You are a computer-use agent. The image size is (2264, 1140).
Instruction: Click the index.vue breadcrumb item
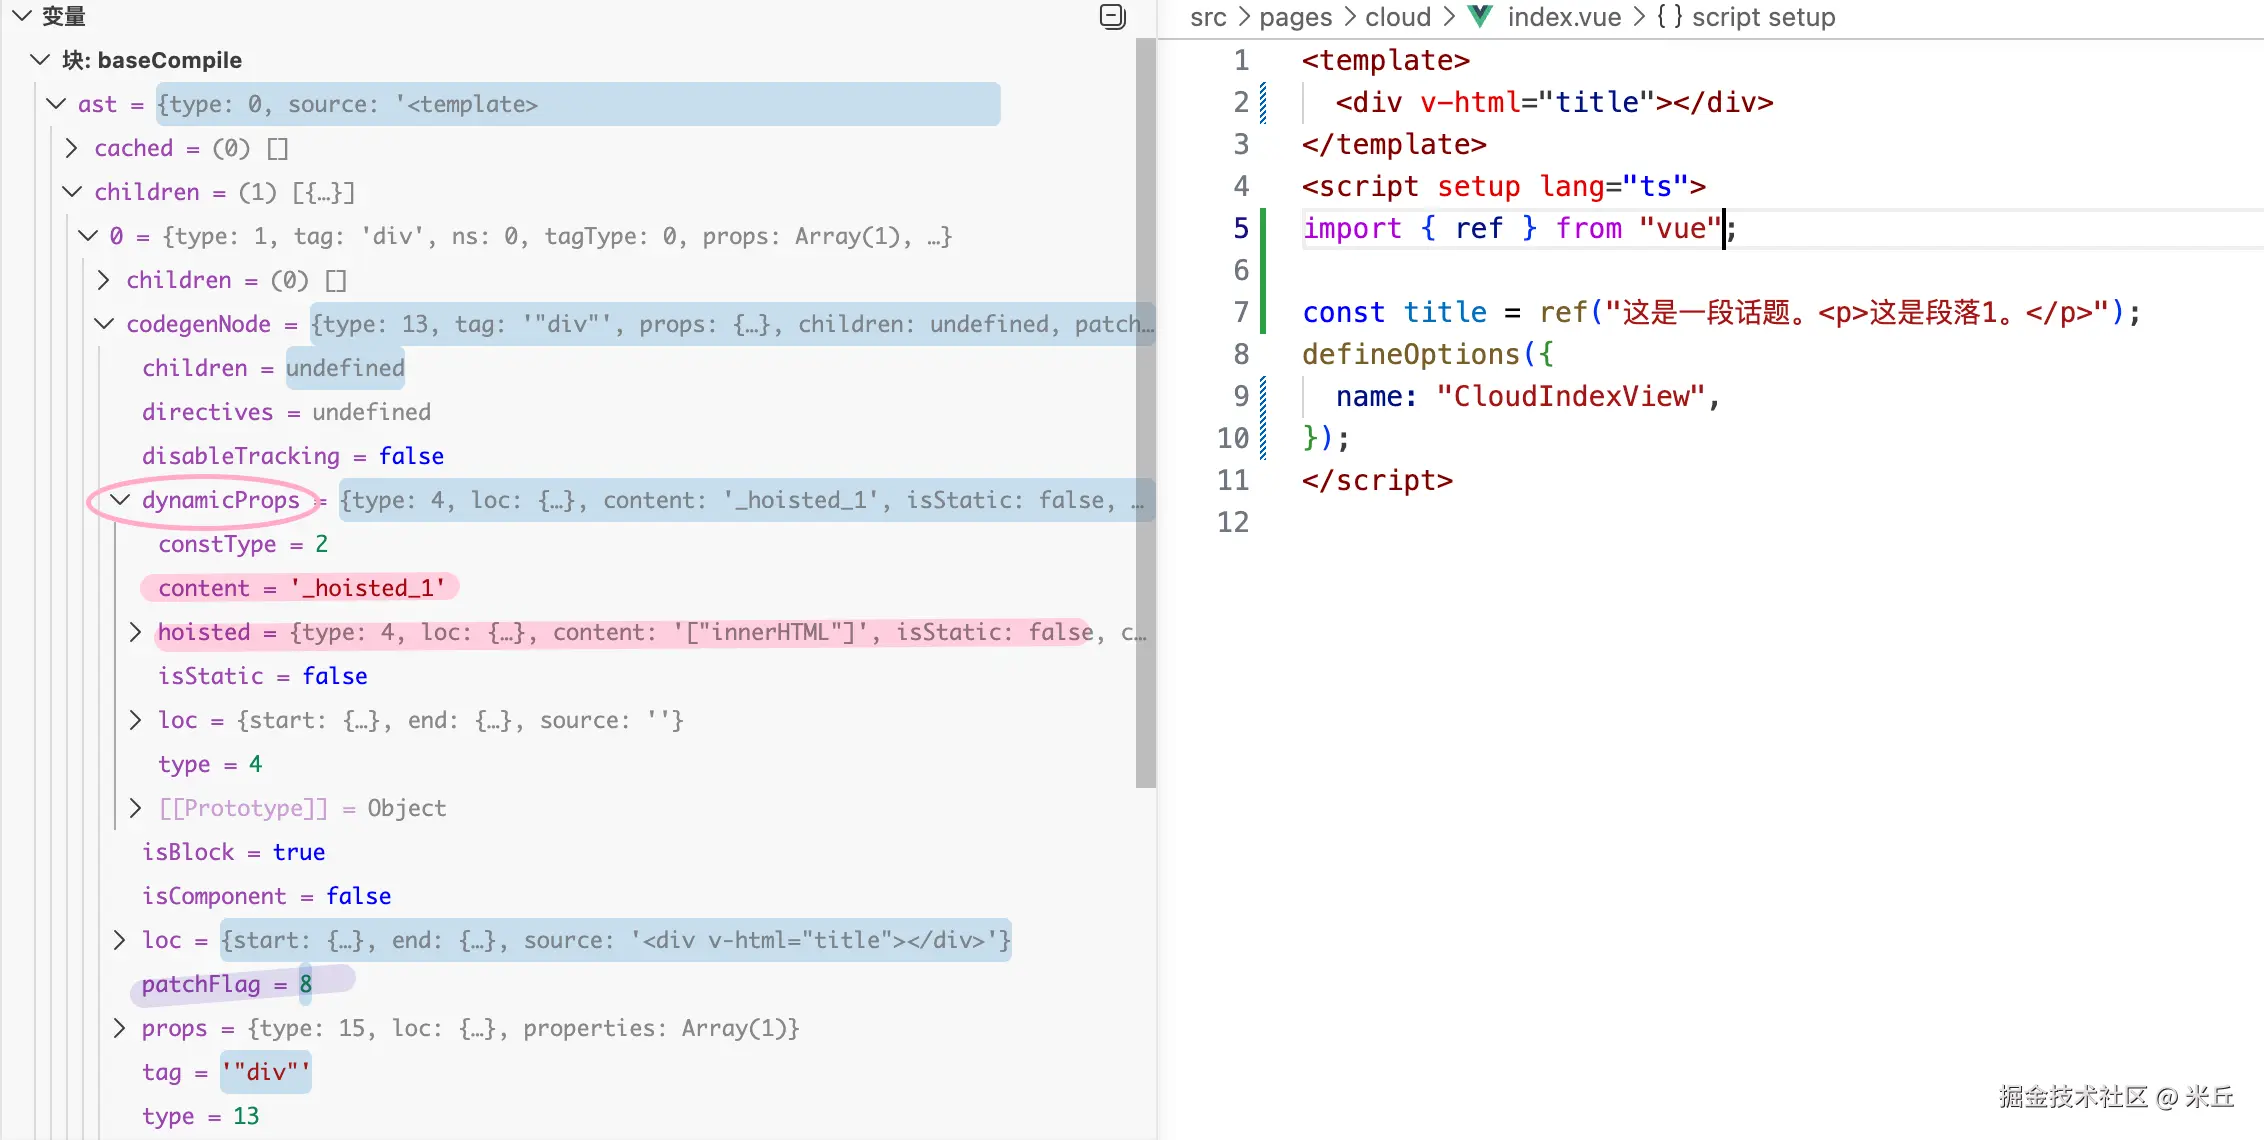tap(1563, 17)
